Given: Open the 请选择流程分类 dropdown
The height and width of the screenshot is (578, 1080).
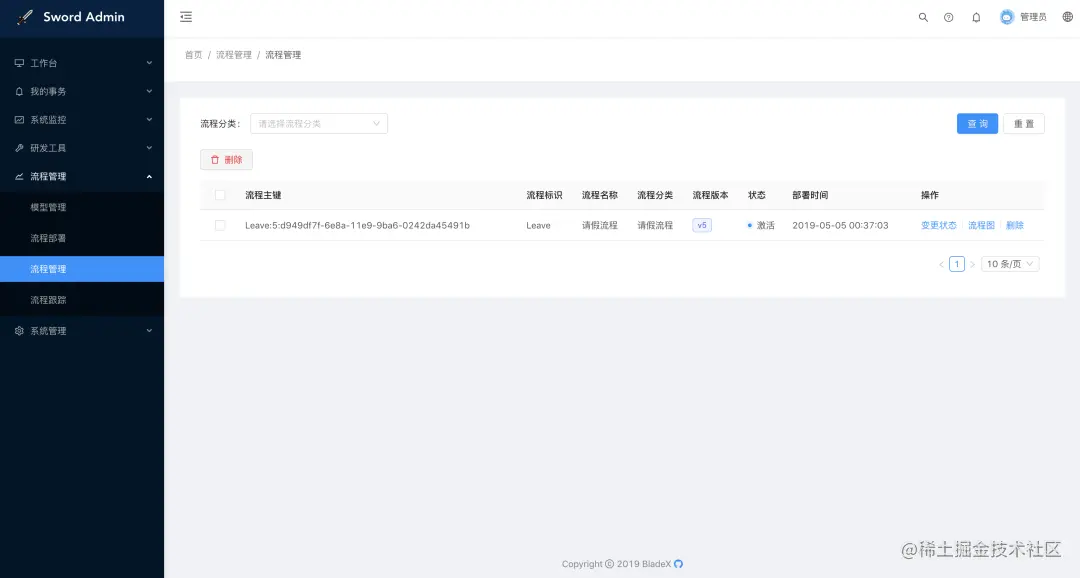Looking at the screenshot, I should (318, 123).
